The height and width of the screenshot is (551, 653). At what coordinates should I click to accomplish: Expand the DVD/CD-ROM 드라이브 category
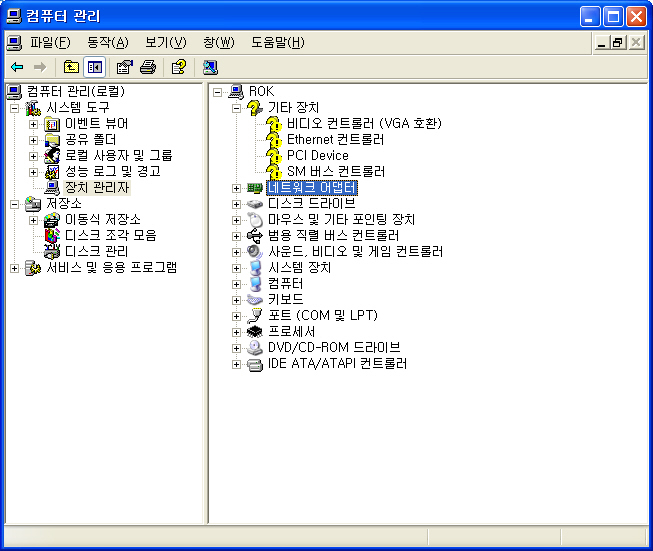tap(237, 348)
